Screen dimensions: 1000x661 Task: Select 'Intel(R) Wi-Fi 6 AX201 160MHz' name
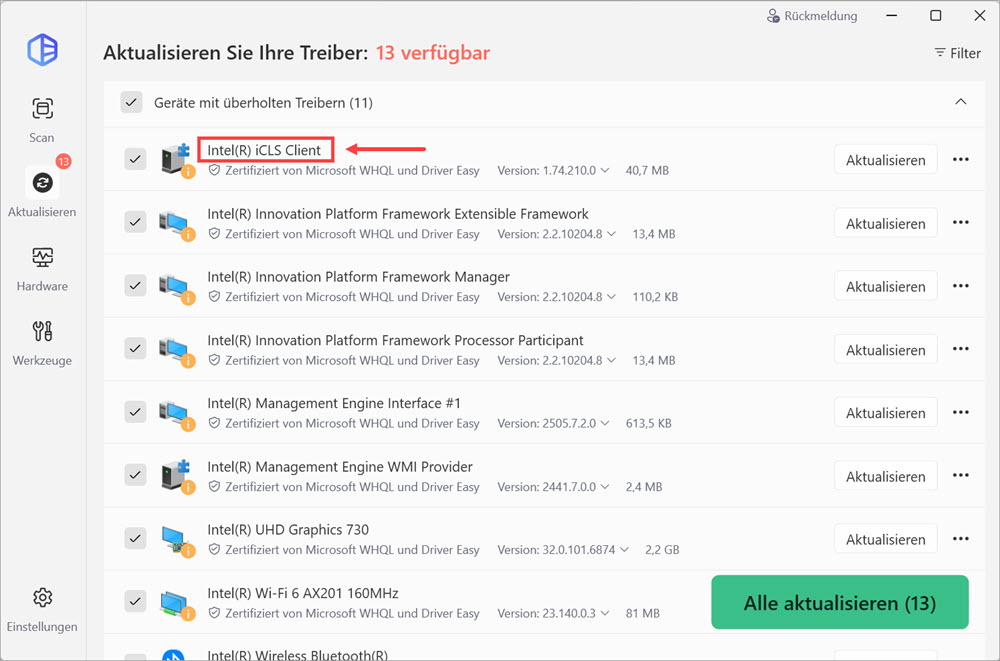coord(303,593)
